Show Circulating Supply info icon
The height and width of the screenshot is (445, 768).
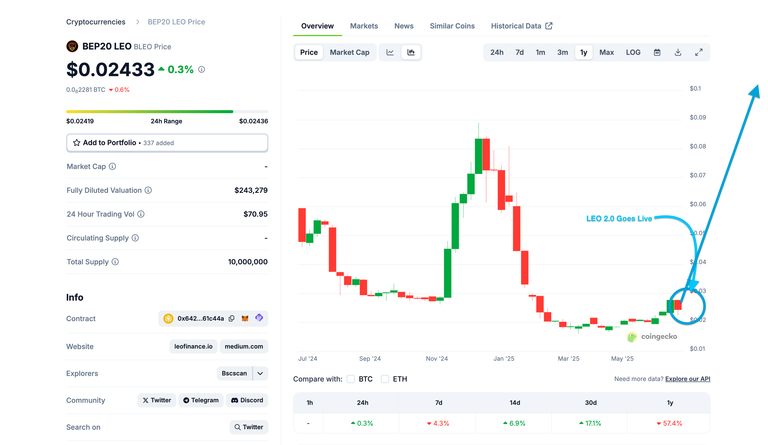coord(135,238)
